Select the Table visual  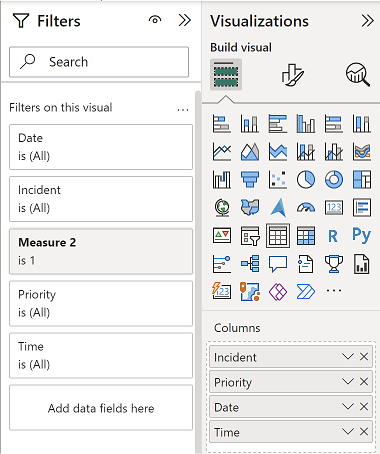tap(278, 235)
